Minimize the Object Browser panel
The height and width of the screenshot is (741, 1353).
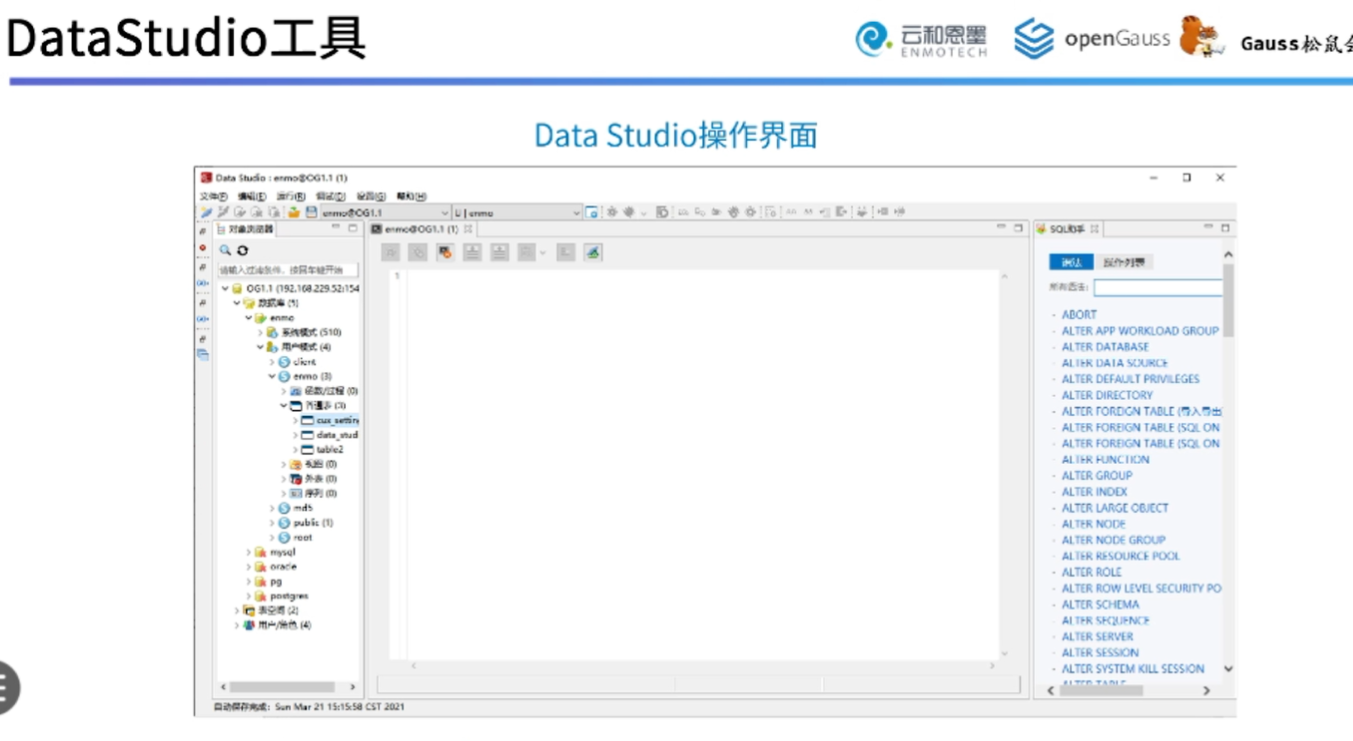(x=336, y=228)
